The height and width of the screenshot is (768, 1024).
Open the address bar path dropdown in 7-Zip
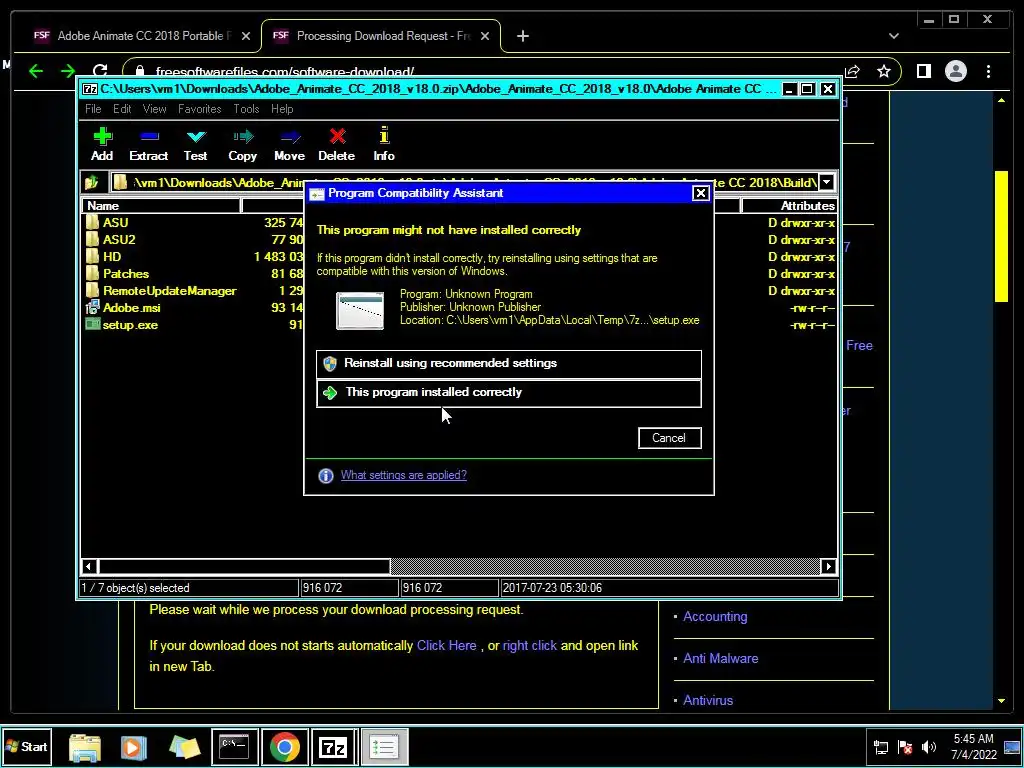click(x=826, y=182)
